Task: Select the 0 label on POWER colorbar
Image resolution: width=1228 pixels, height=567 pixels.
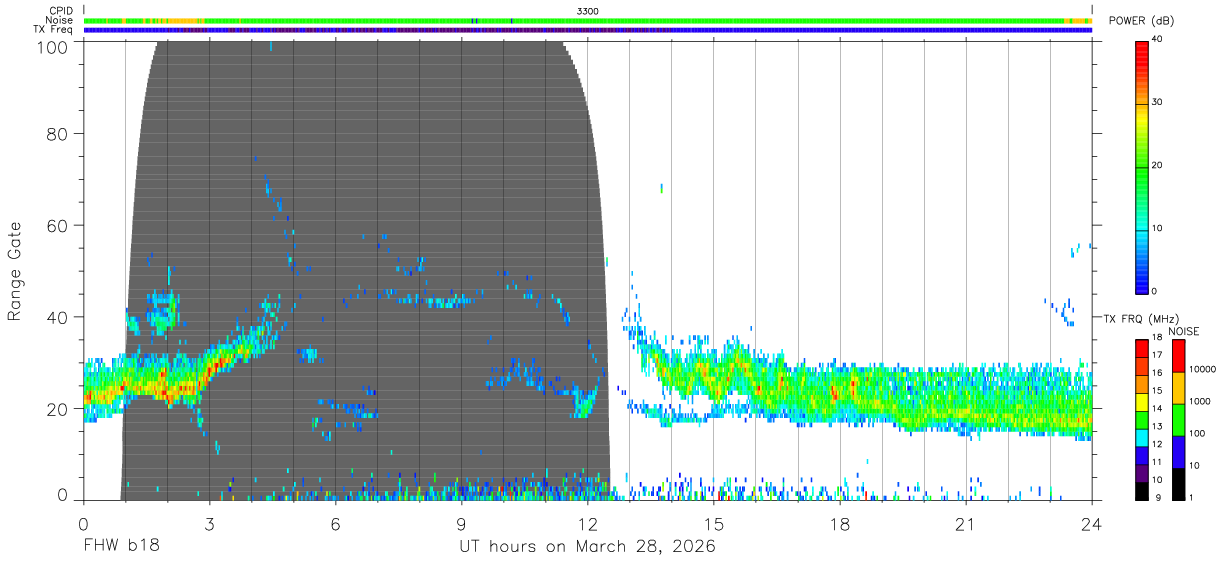Action: (1156, 291)
